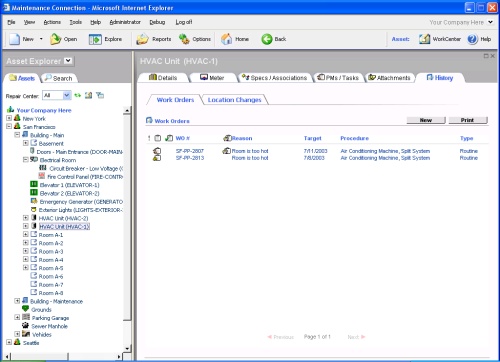Click the blue Help question icon
Screen dimensions: 500x362
(x=472, y=39)
